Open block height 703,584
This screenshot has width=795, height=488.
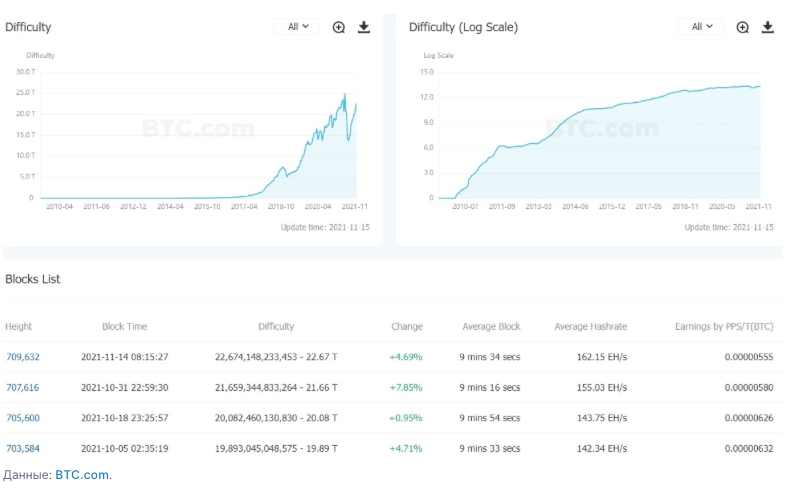coord(22,449)
